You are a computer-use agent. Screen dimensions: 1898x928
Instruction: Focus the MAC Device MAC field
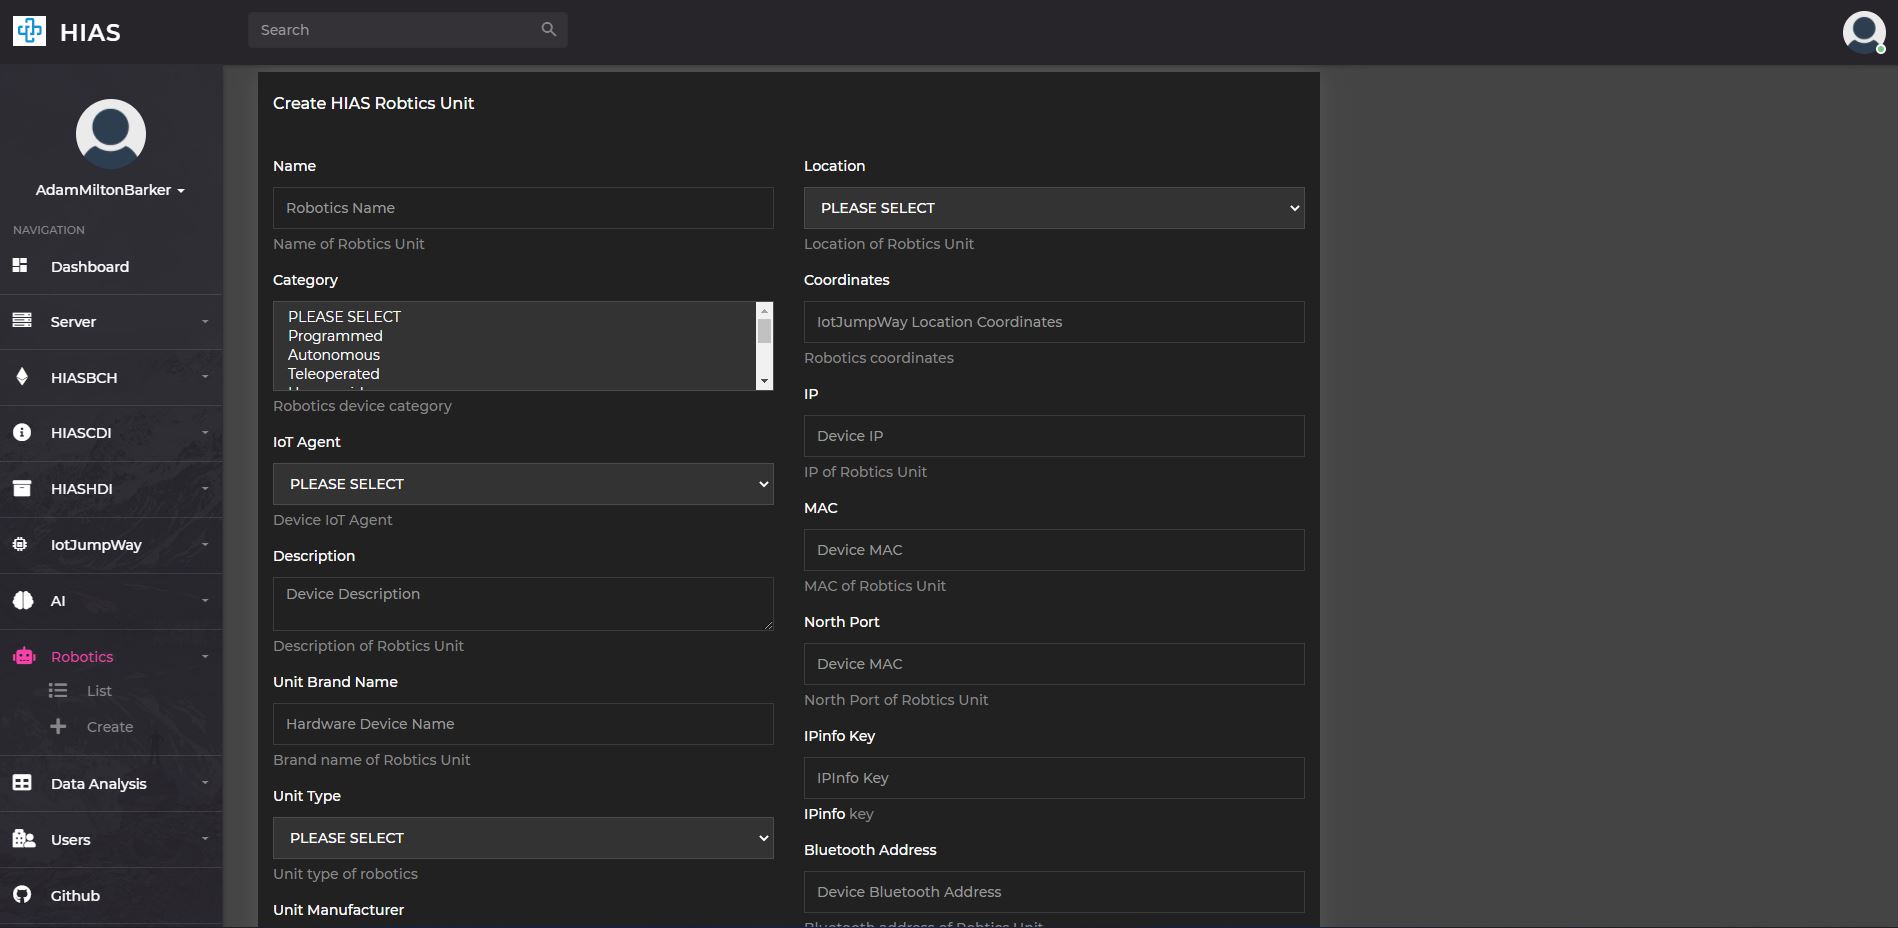1054,550
